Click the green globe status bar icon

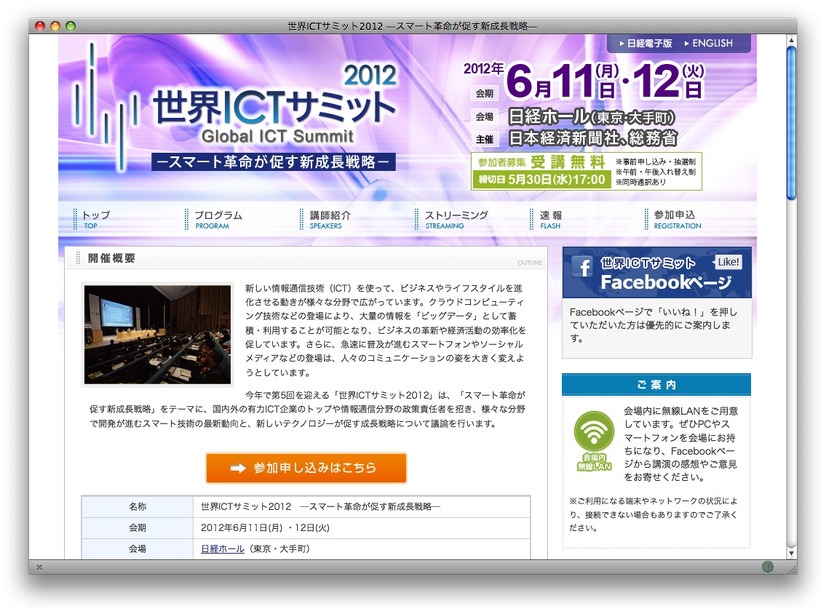tap(768, 567)
